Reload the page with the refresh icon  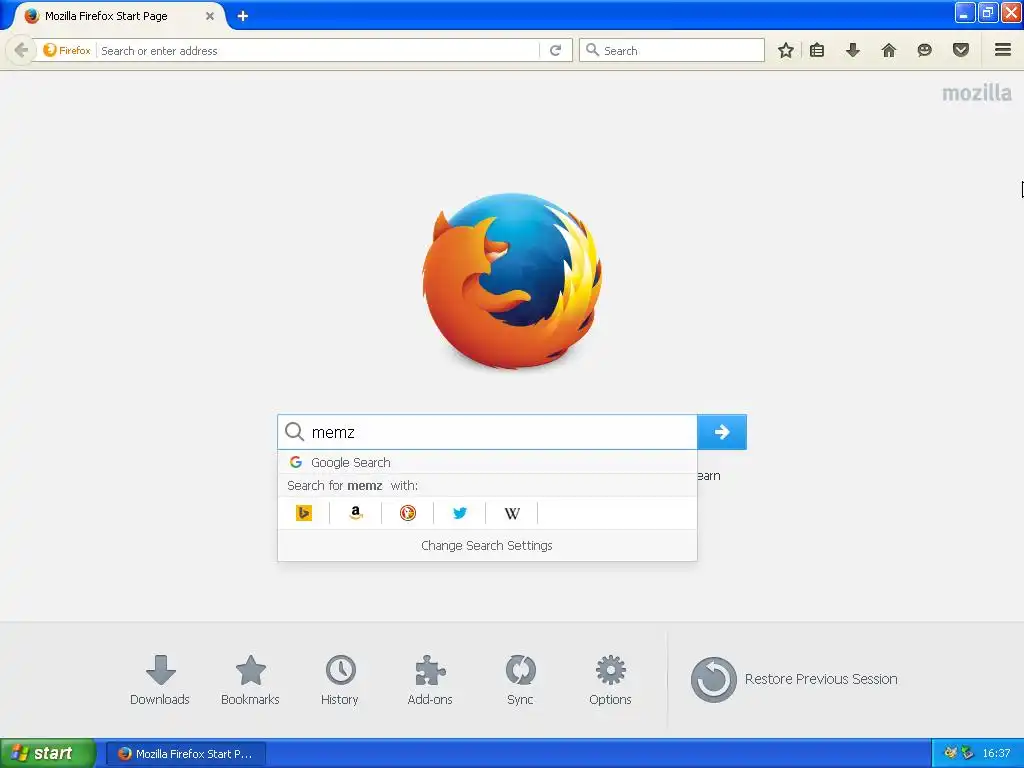tap(555, 50)
